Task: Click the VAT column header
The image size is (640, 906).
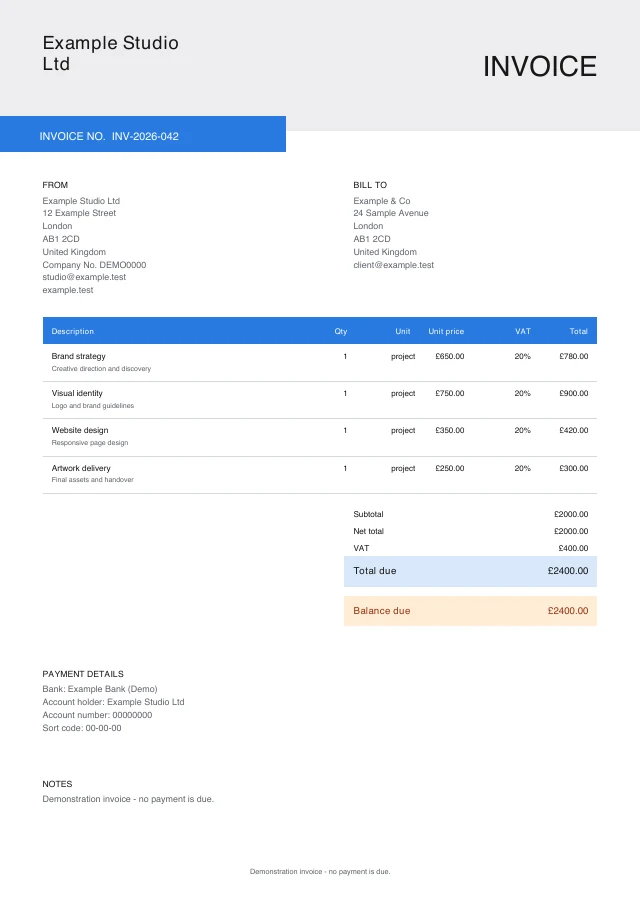Action: tap(523, 331)
